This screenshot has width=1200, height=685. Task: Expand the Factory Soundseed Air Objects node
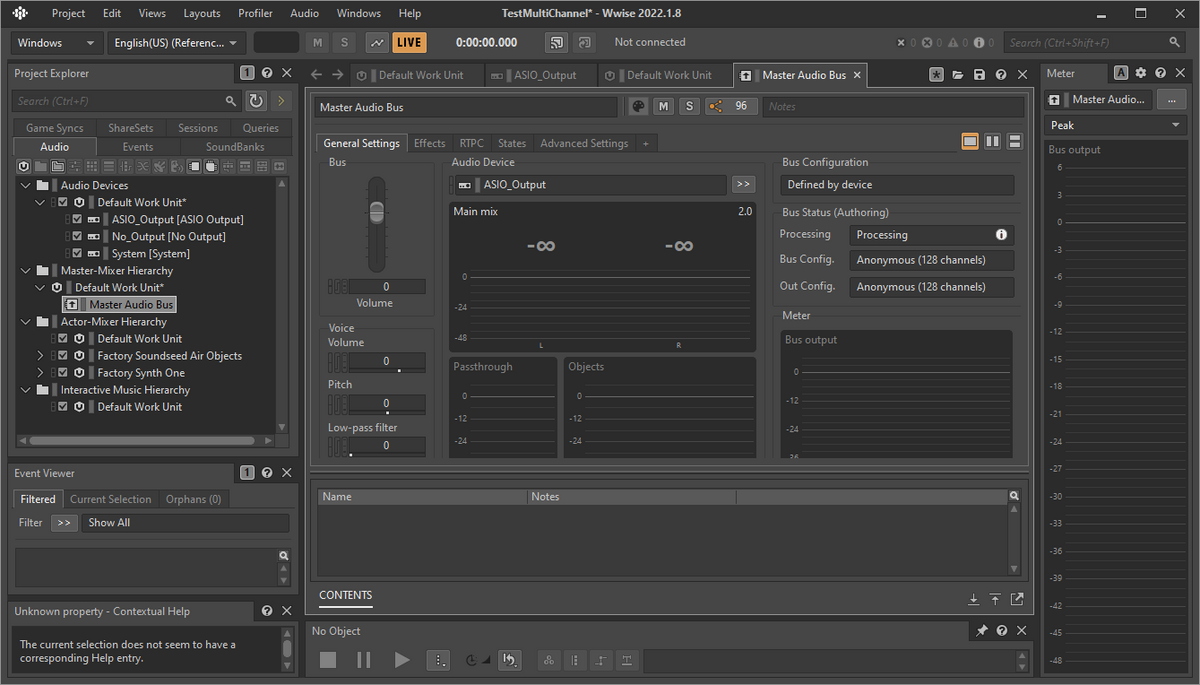[x=41, y=356]
